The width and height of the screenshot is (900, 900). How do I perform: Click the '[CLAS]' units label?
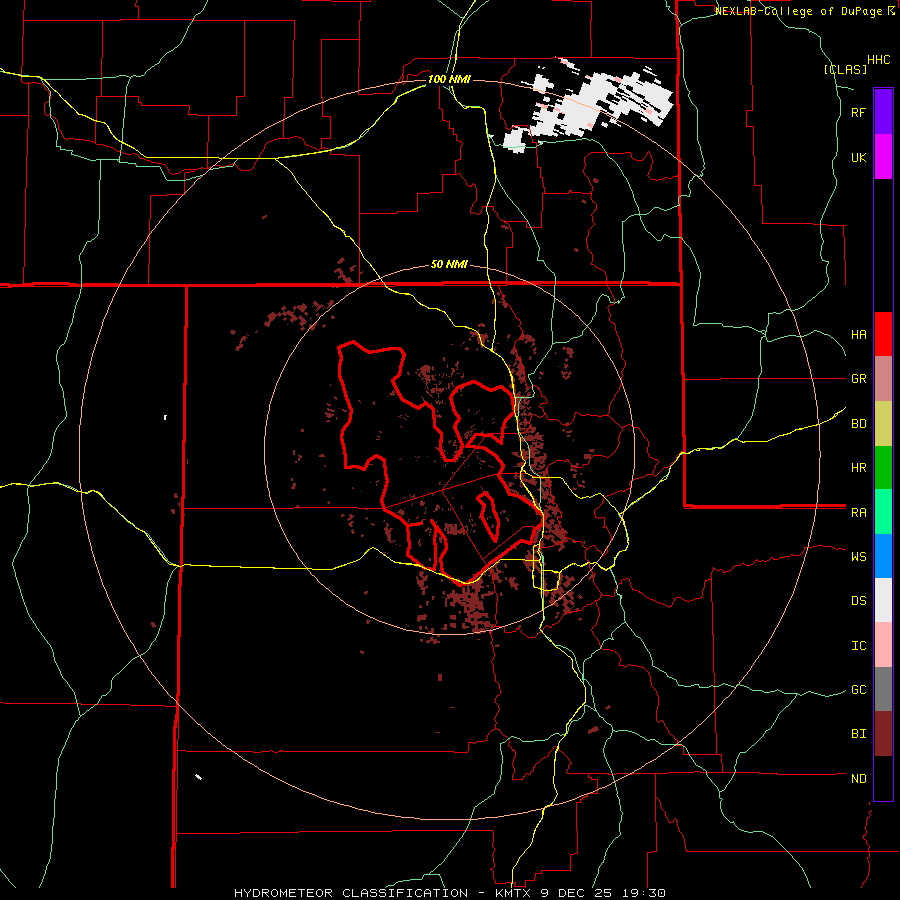pos(845,69)
